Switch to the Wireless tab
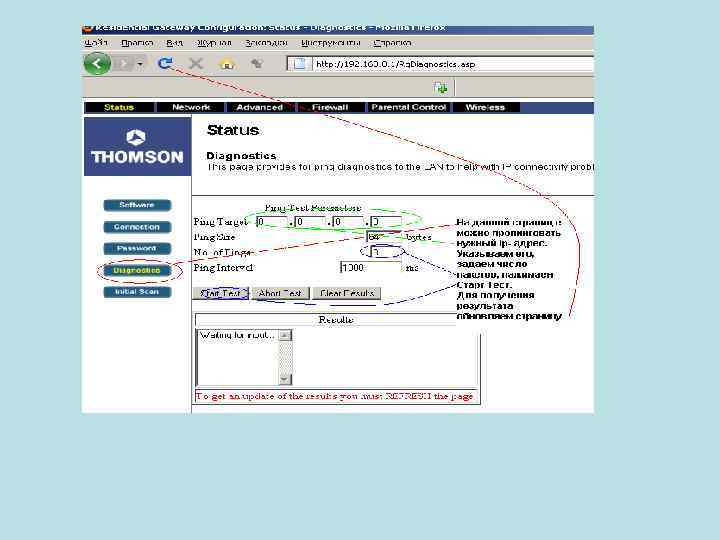Viewport: 720px width, 540px height. point(485,107)
